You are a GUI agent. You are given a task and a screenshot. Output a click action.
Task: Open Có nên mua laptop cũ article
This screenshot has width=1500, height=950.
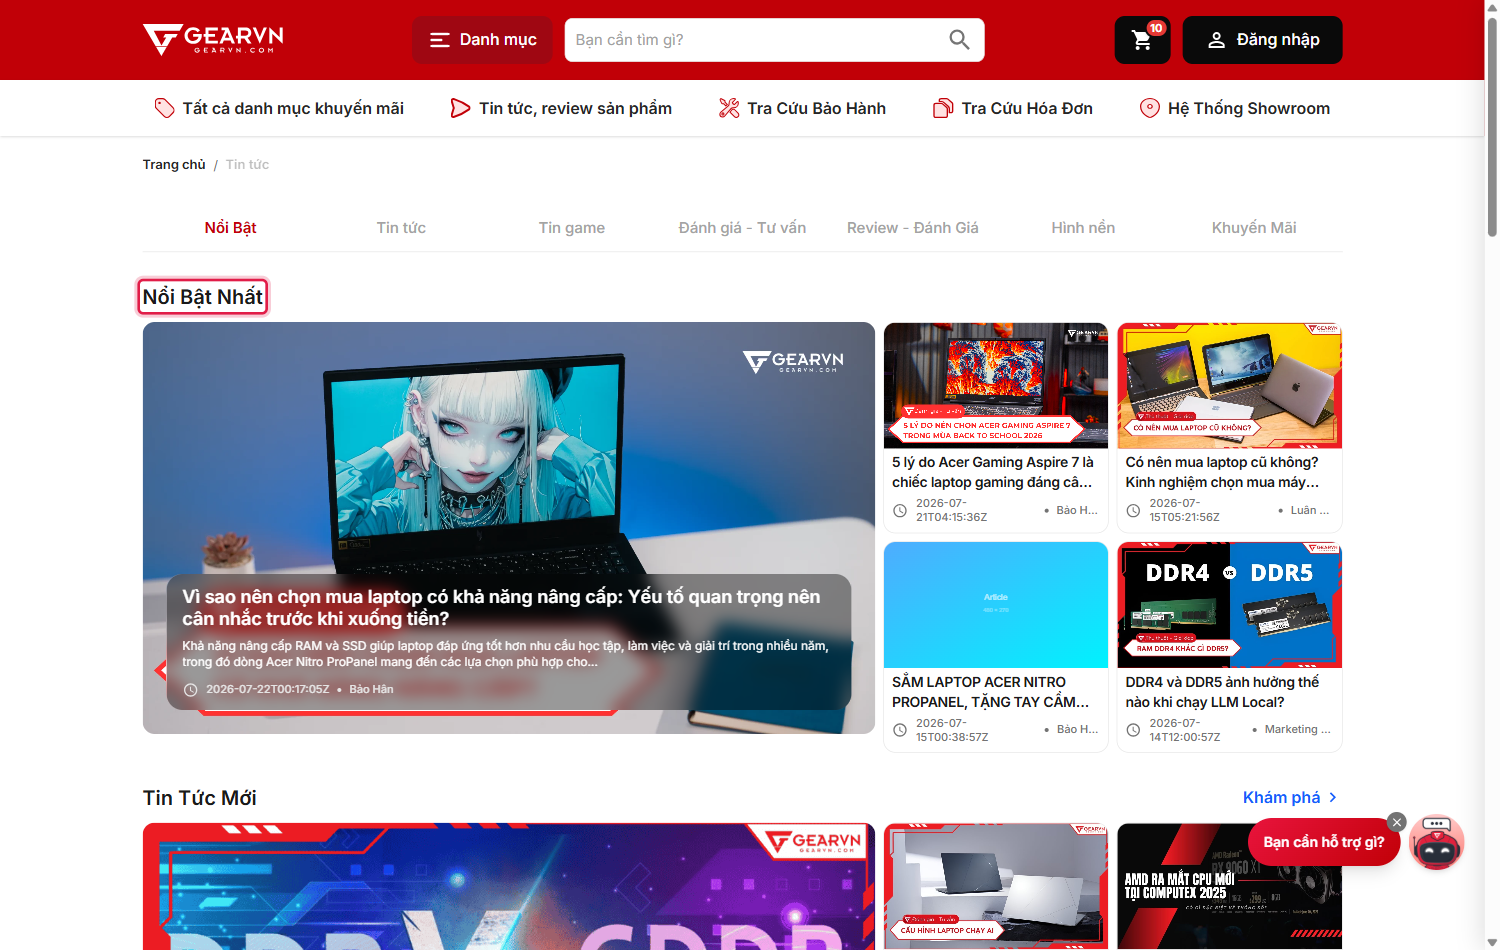pyautogui.click(x=1222, y=472)
